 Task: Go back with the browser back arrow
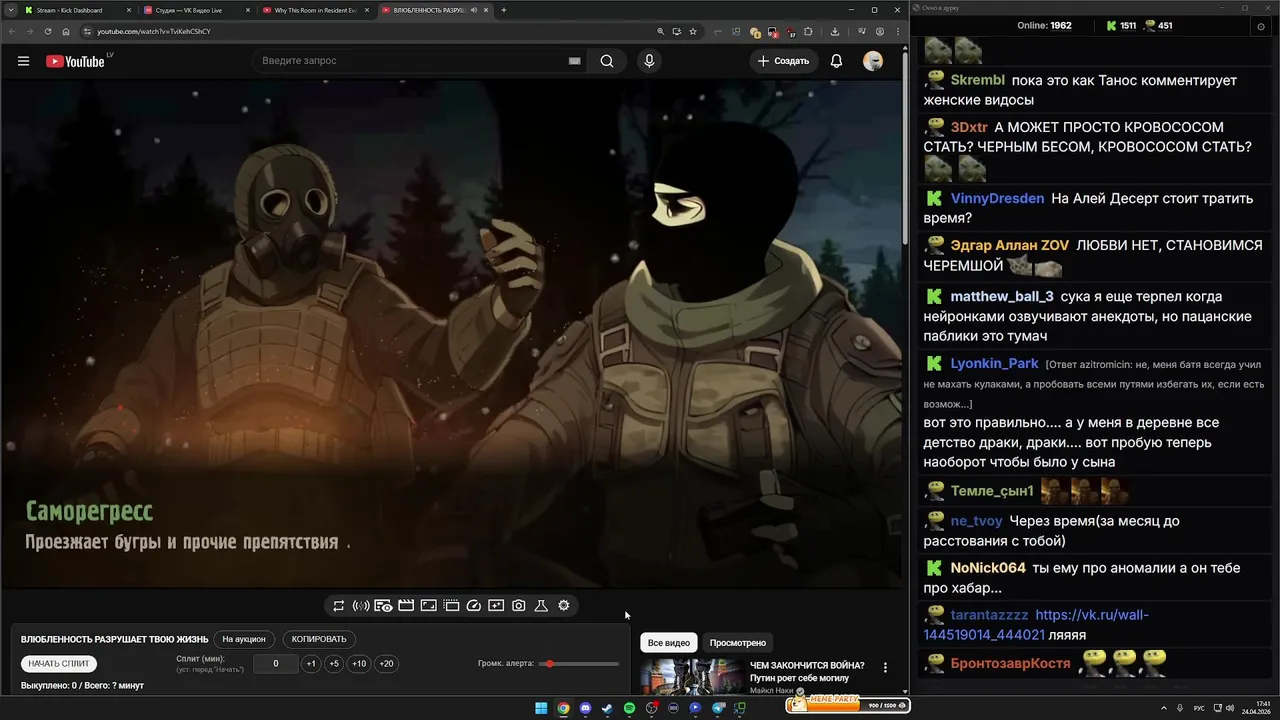point(11,31)
